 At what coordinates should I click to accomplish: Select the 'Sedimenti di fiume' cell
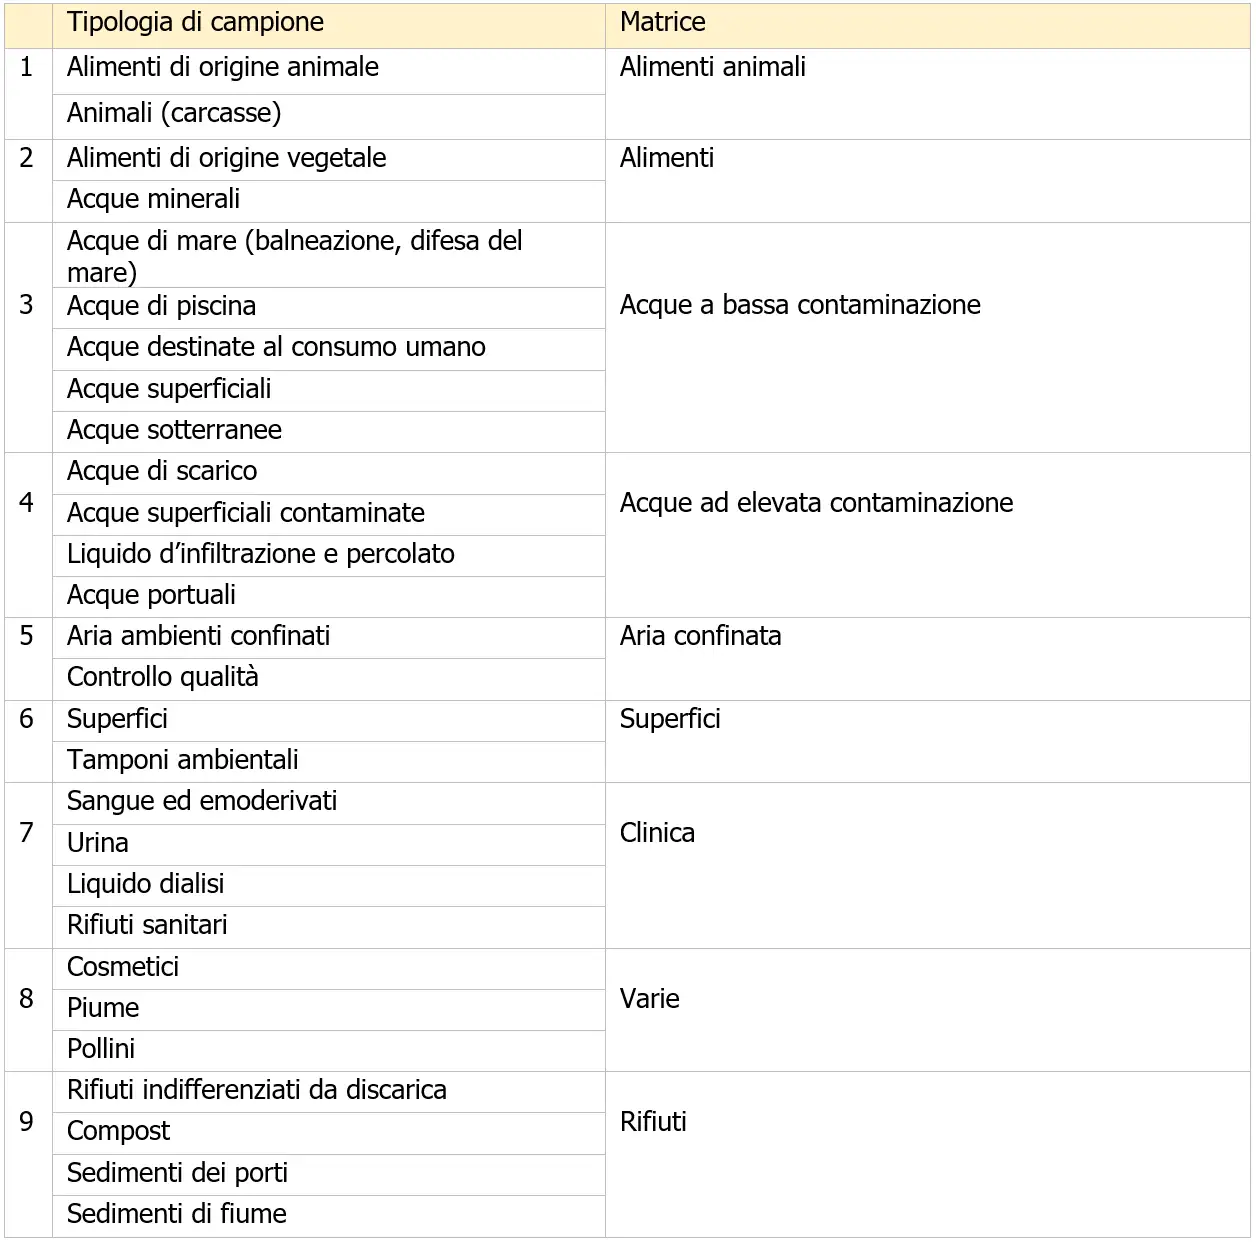click(329, 1216)
